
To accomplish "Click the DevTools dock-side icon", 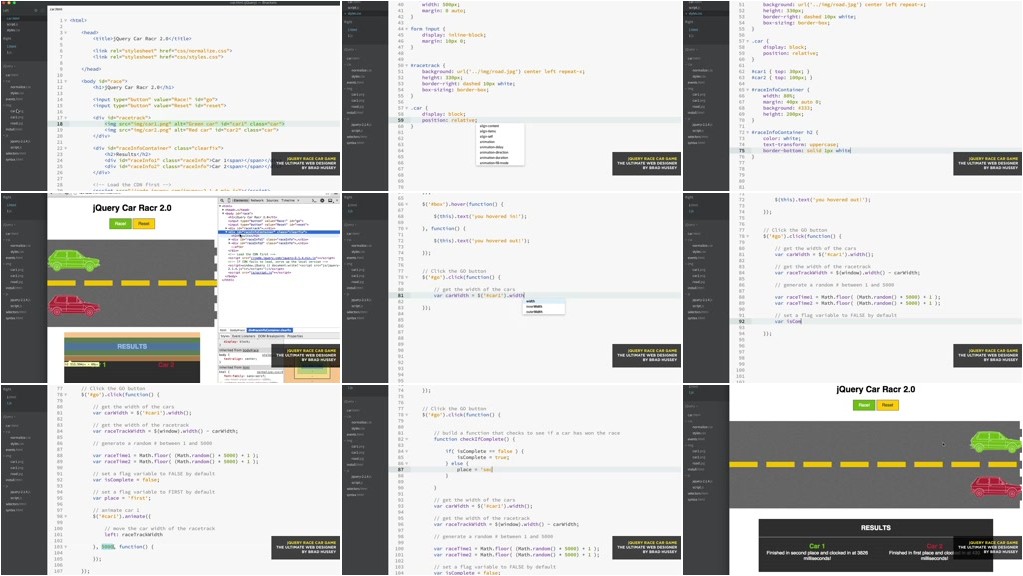I will (x=330, y=200).
